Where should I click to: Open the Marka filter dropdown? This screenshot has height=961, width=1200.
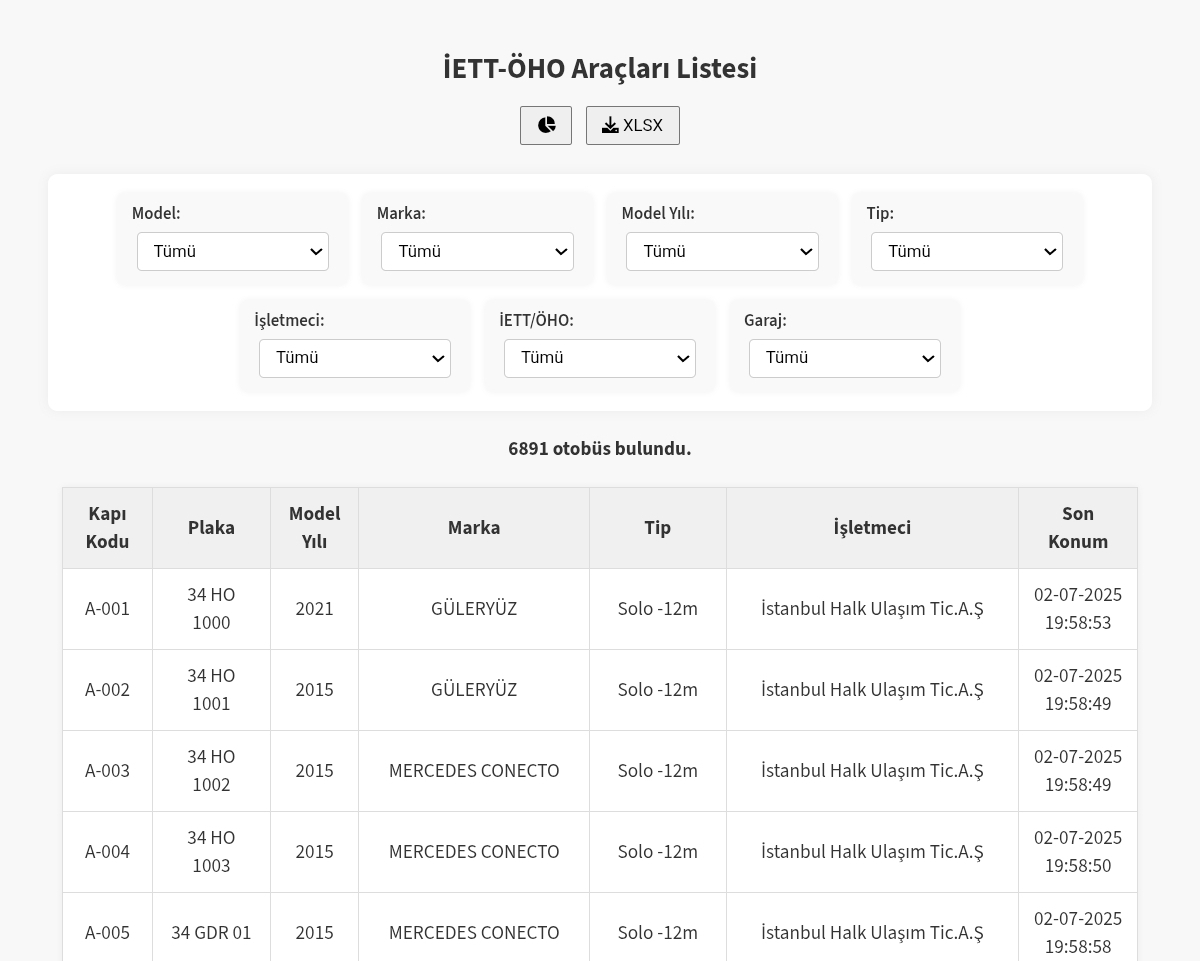tap(477, 251)
